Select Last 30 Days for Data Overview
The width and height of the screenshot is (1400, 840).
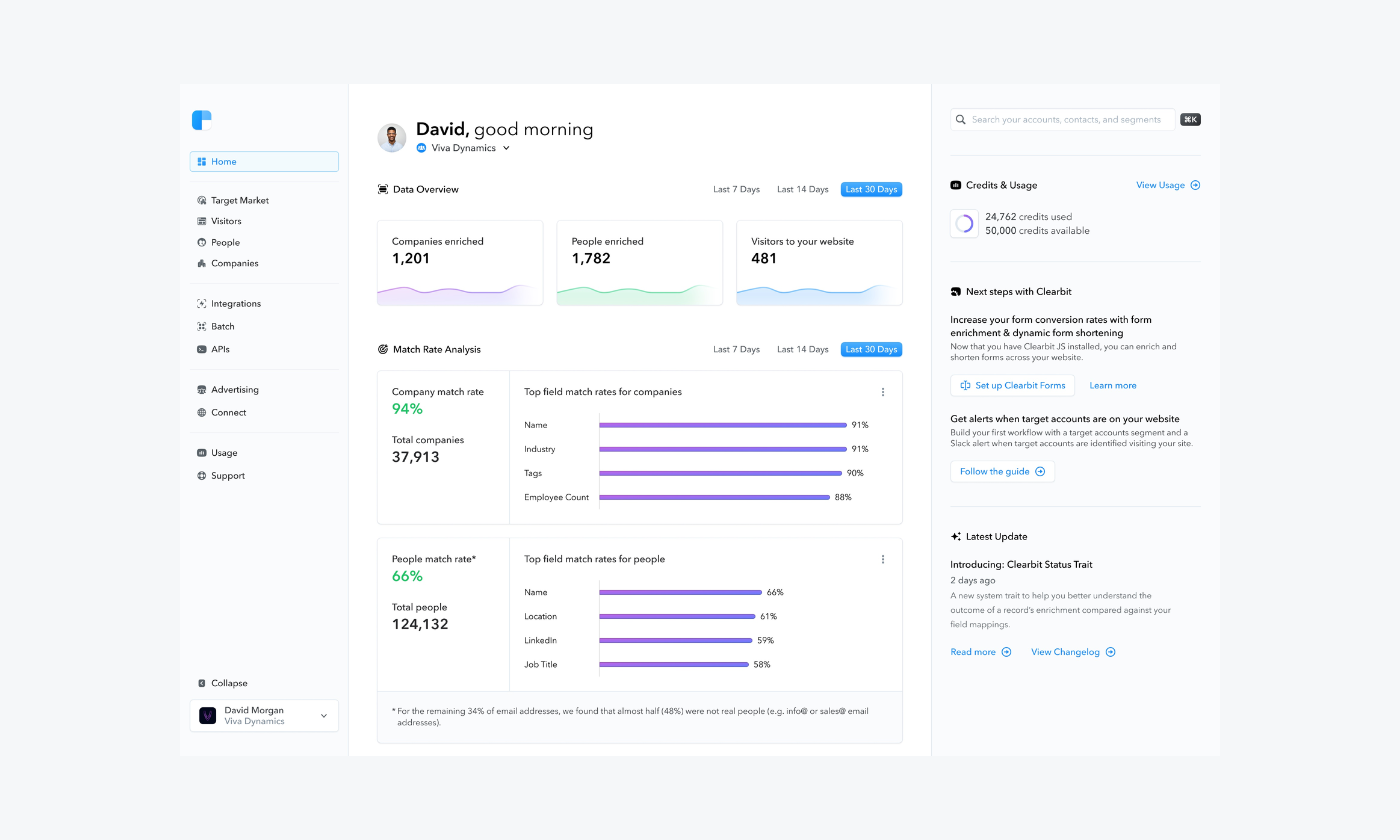(871, 189)
